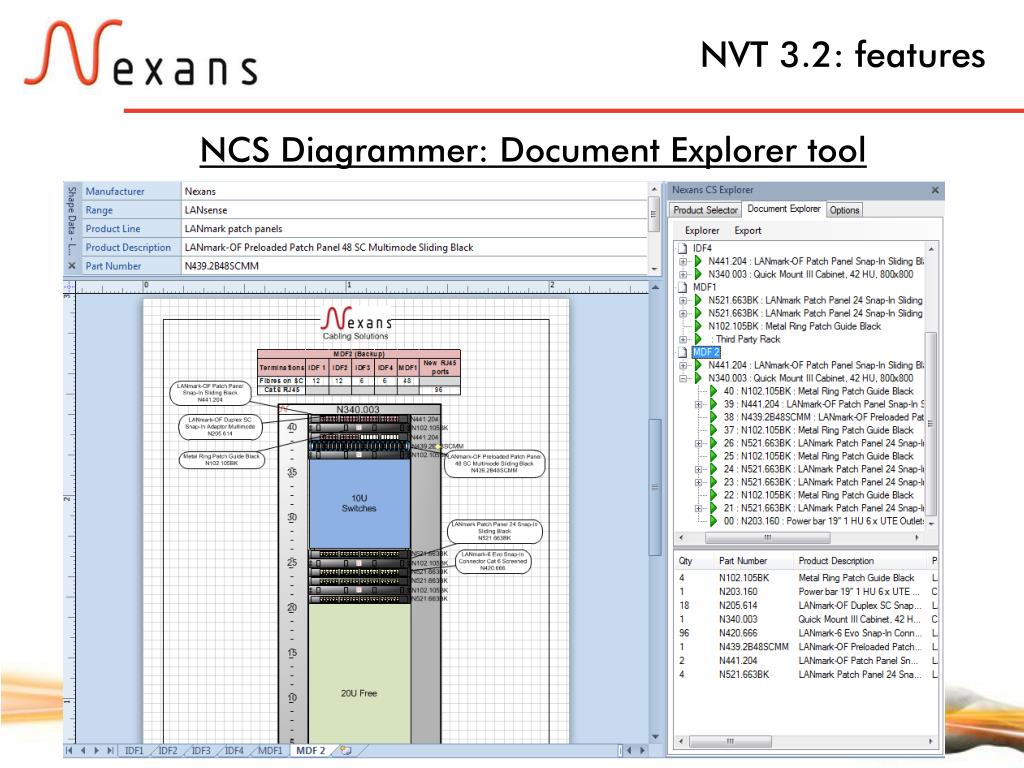Screen dimensions: 1024x768
Task: Open the Document Explorer tab
Action: [784, 209]
